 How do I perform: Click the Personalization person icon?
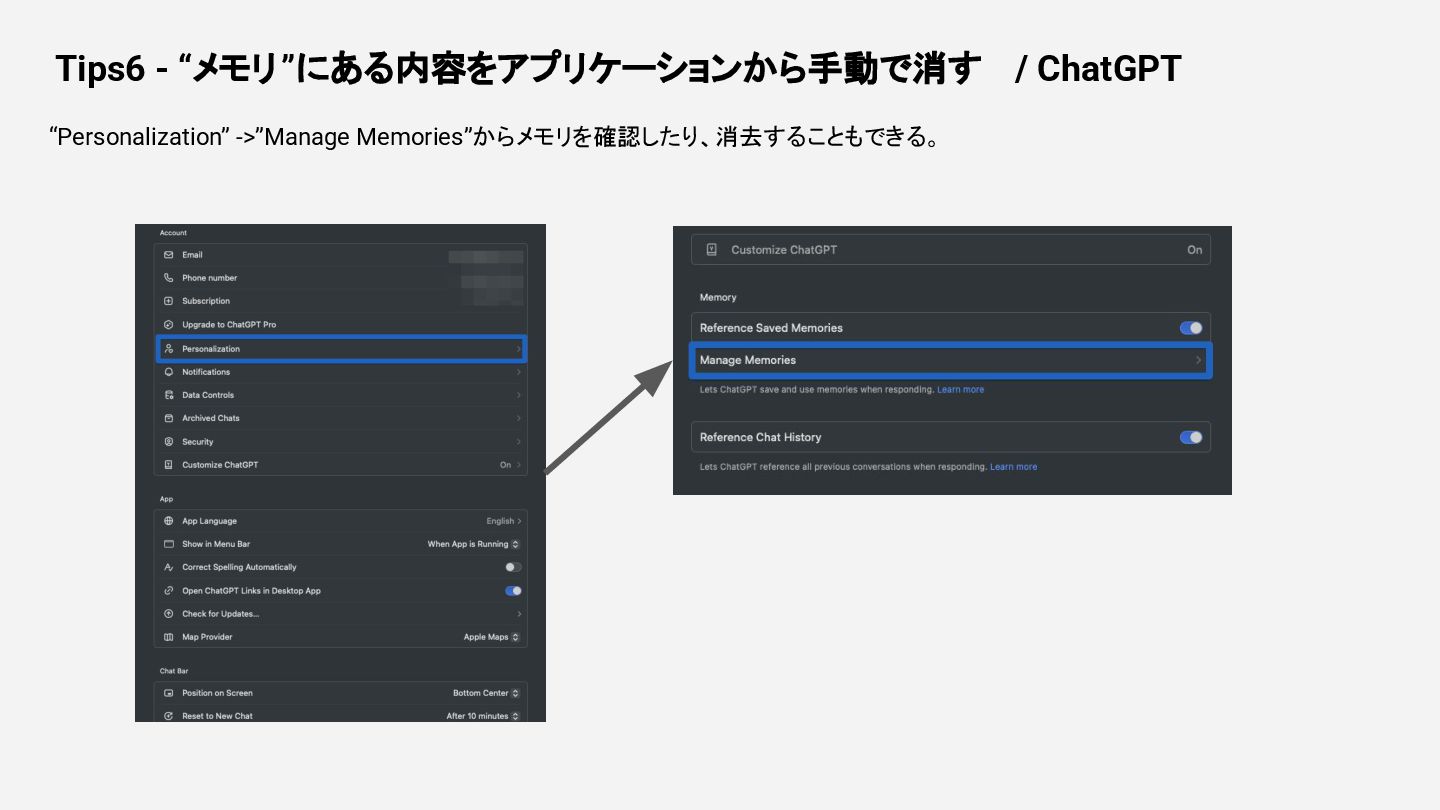[x=169, y=349]
